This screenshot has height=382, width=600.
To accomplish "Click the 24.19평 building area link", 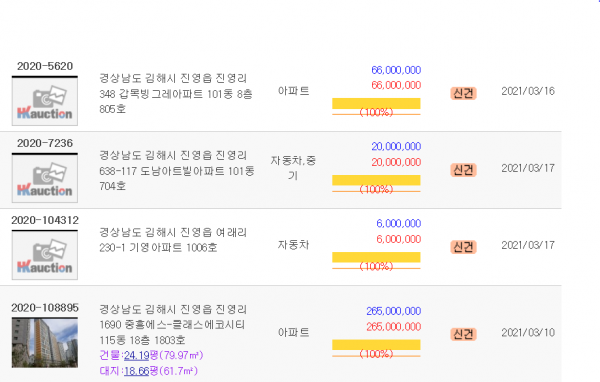I will [137, 355].
